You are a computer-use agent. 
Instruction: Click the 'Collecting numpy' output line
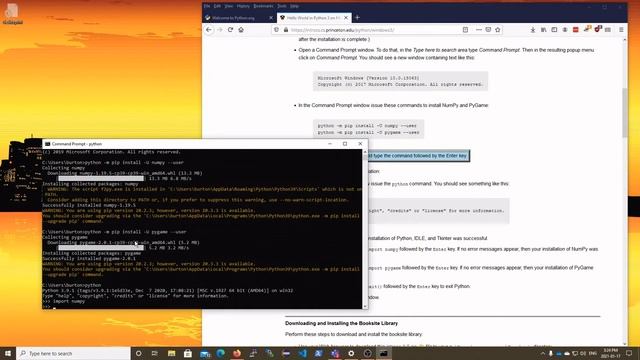point(64,168)
